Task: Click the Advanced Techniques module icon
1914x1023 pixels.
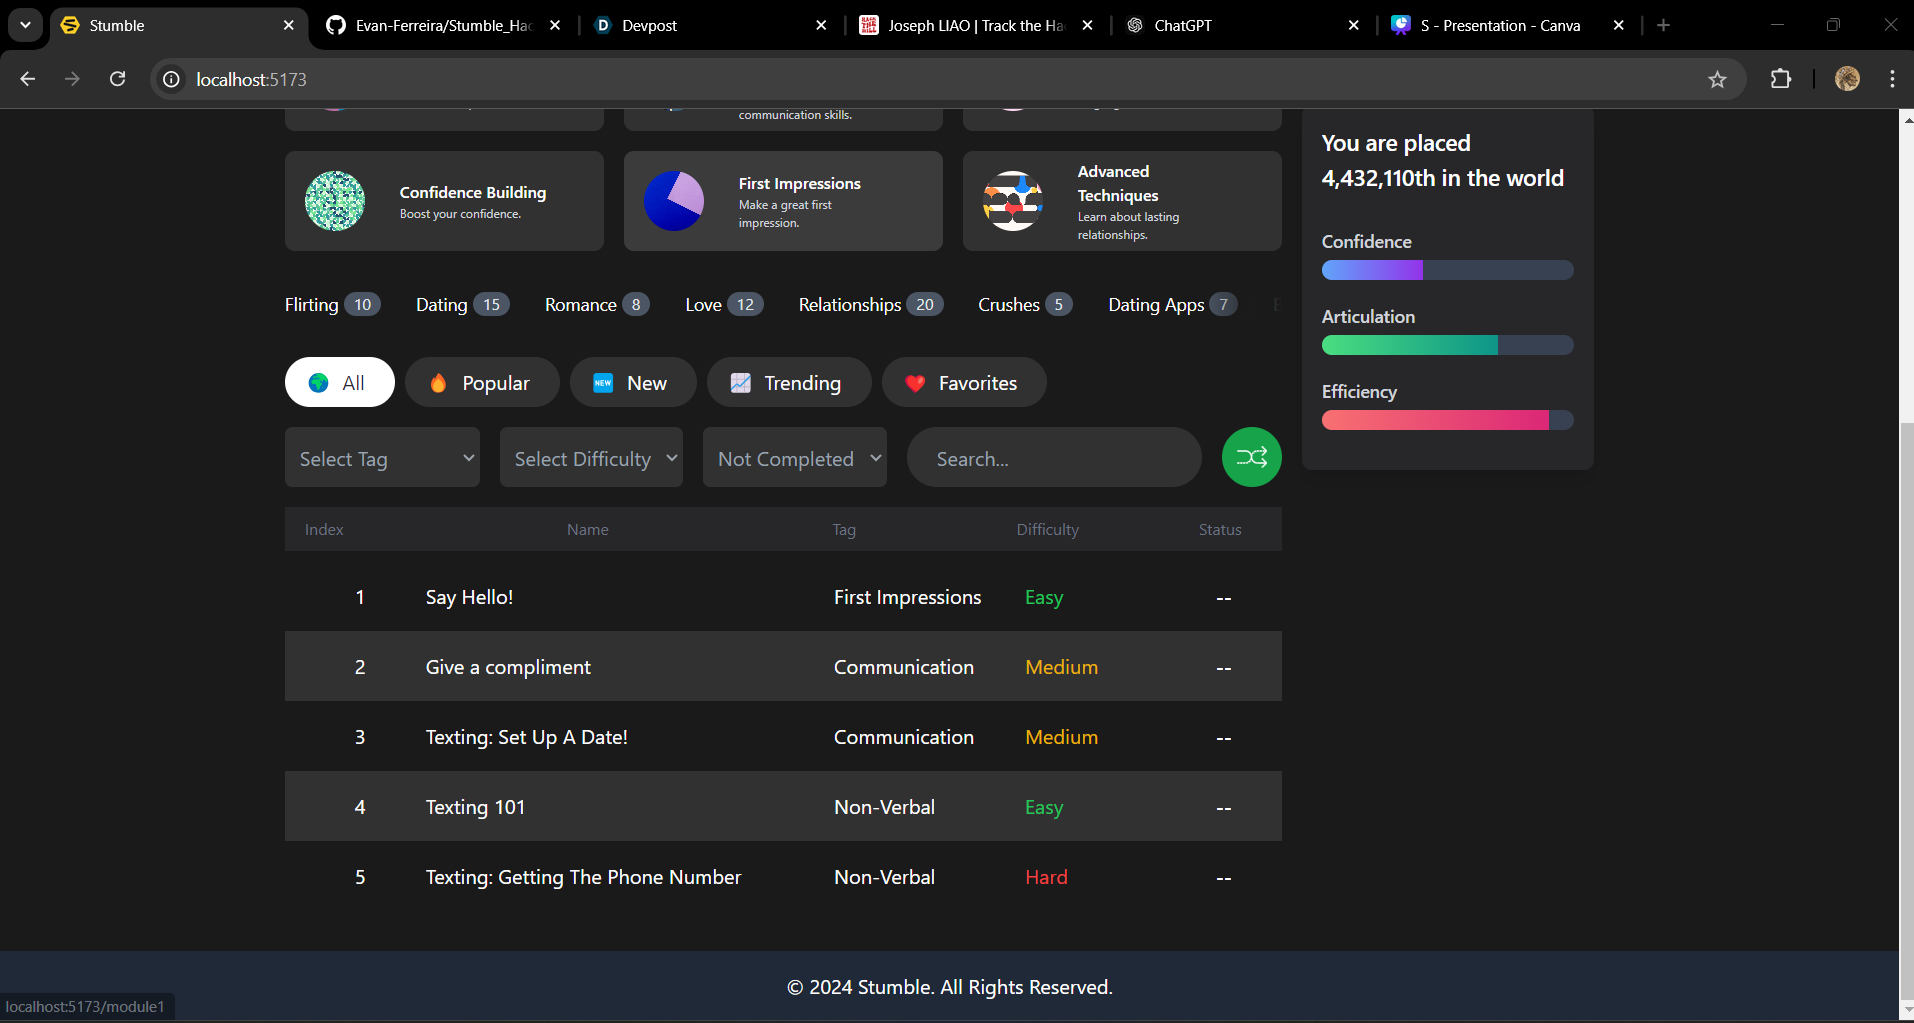Action: pos(1013,201)
